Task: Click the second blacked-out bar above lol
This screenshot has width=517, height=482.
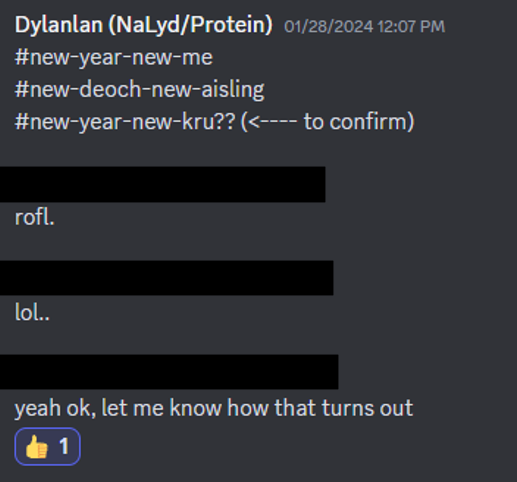Action: (x=167, y=278)
